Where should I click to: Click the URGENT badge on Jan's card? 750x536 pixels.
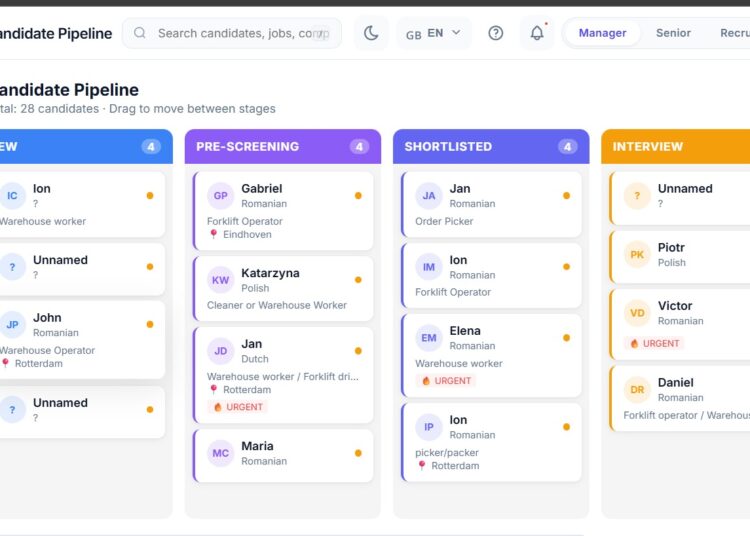click(x=238, y=407)
